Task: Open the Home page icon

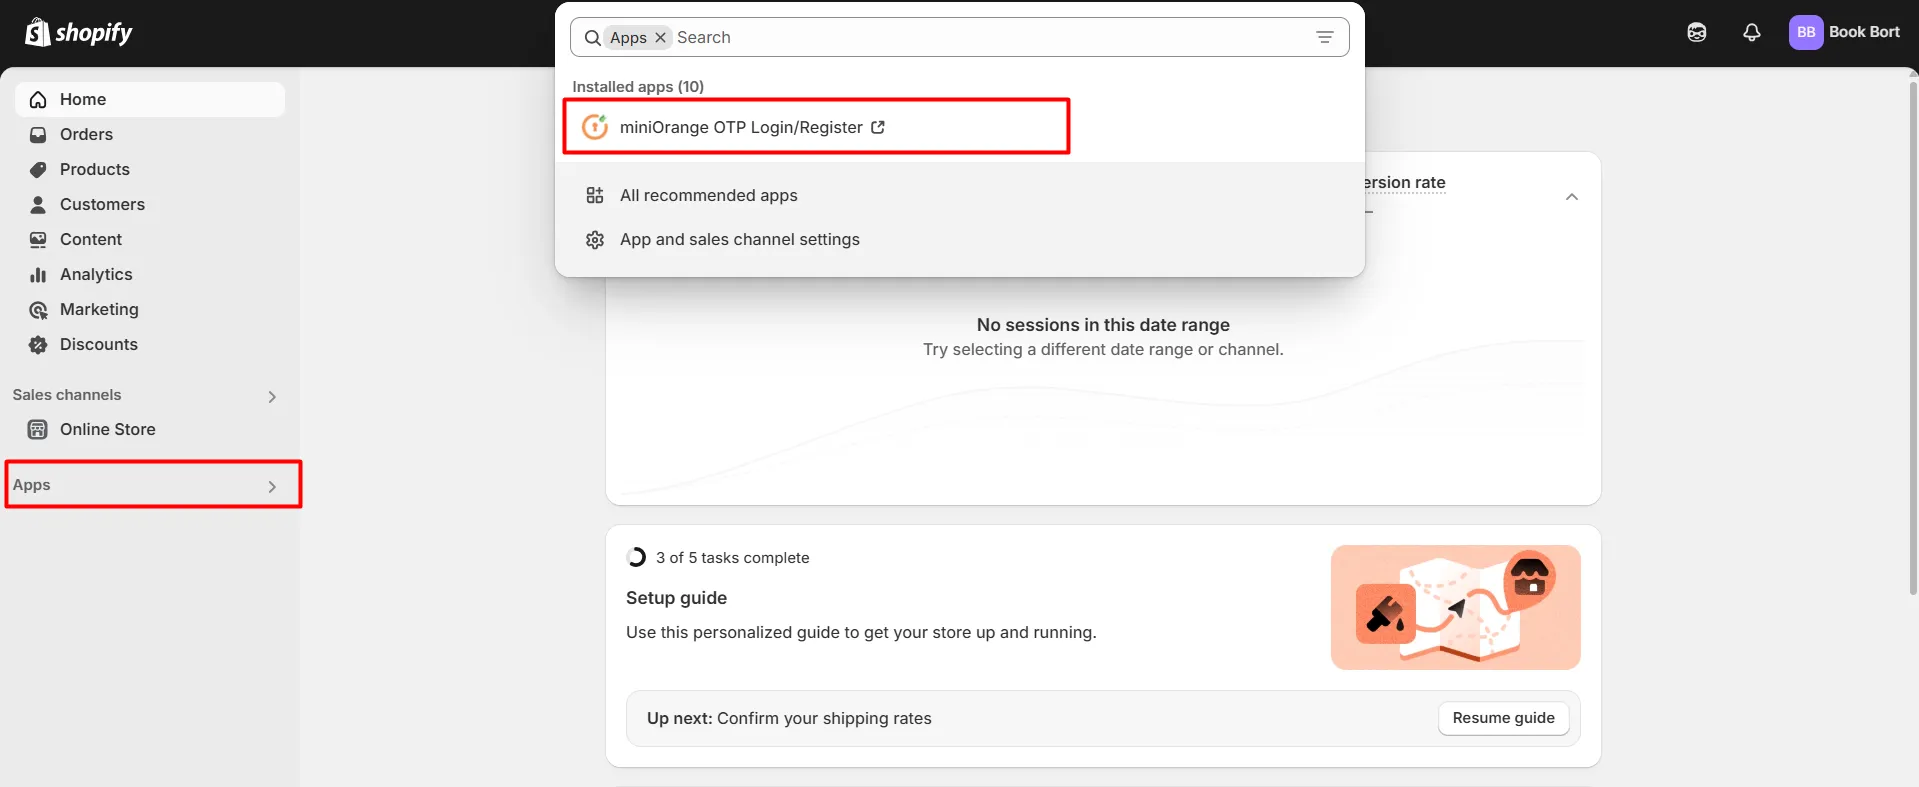Action: (x=38, y=99)
